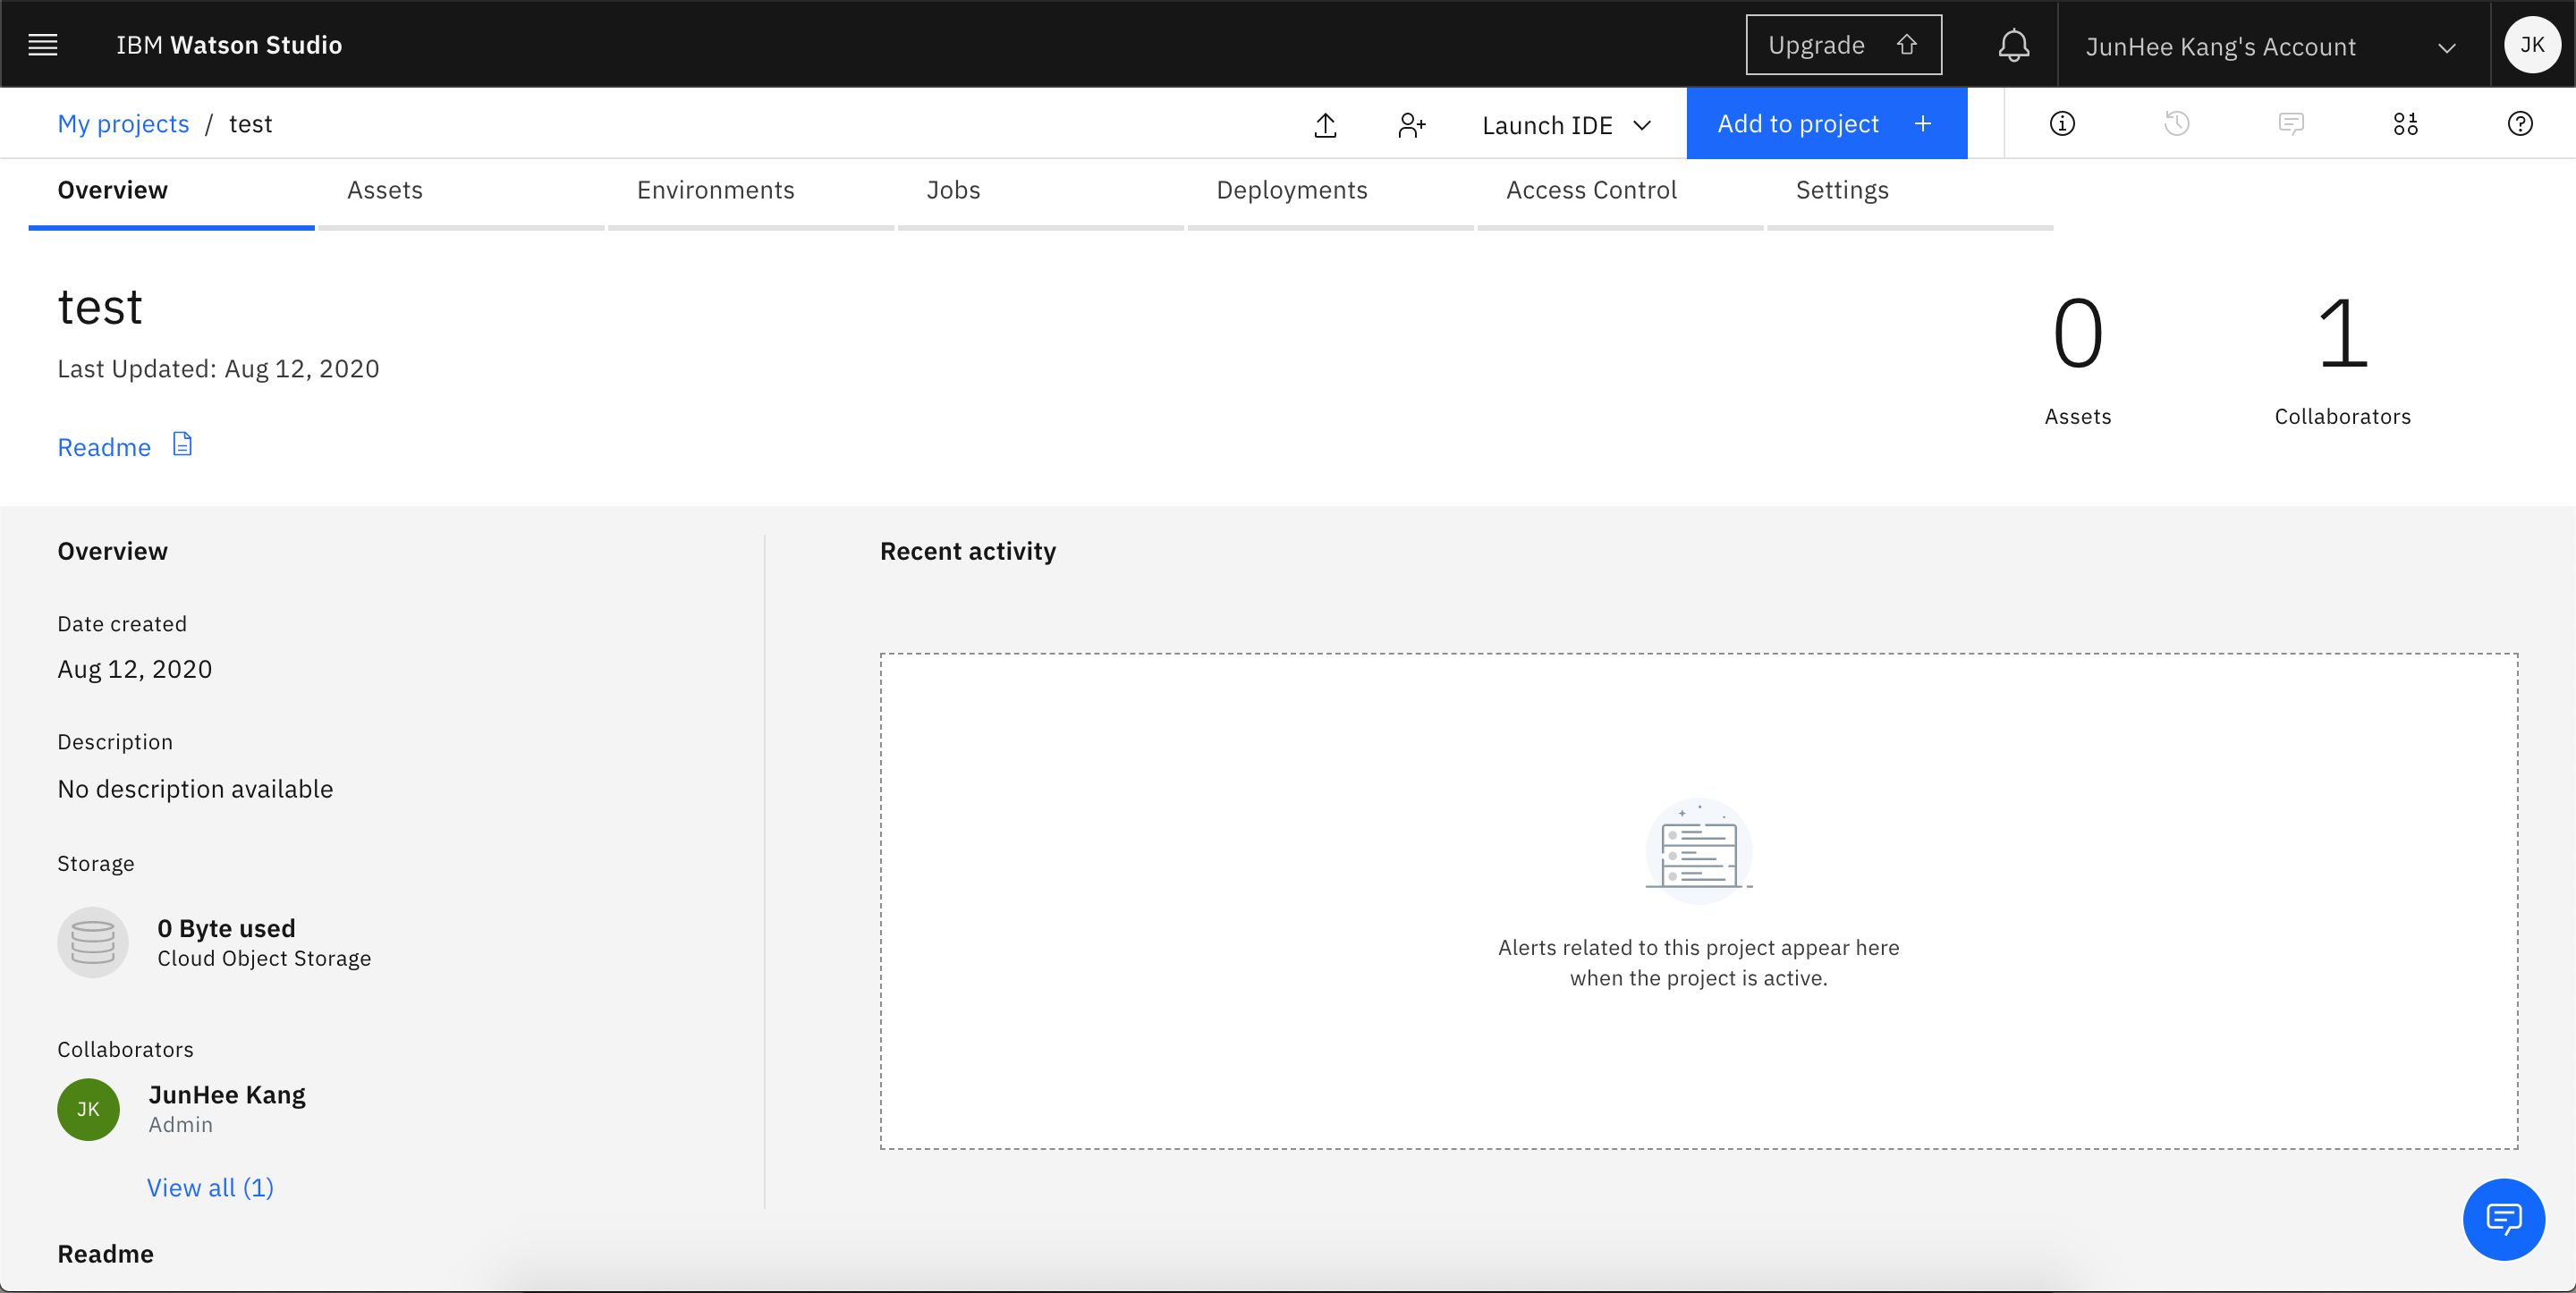Click the Upgrade button
Image resolution: width=2576 pixels, height=1293 pixels.
coord(1843,45)
